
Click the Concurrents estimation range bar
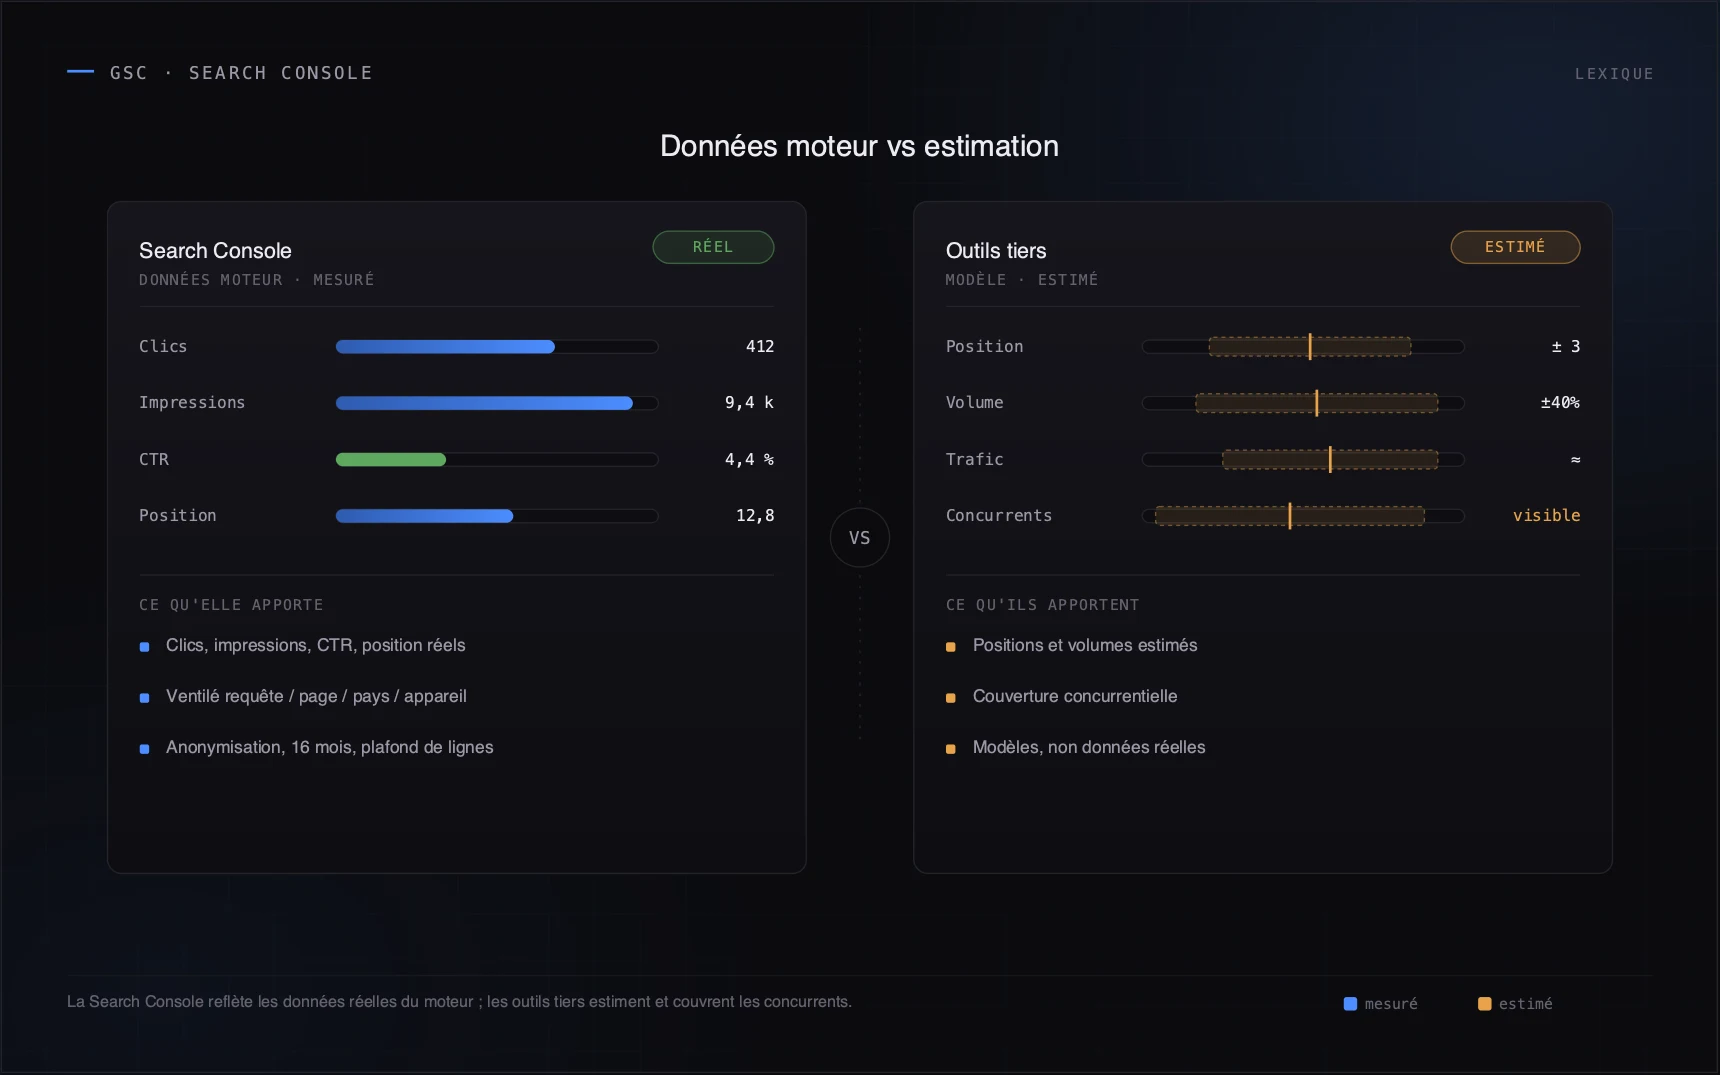pyautogui.click(x=1303, y=516)
